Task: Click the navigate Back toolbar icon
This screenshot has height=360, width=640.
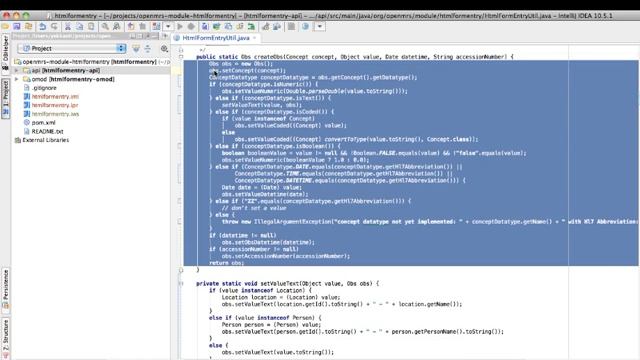Action: (x=131, y=27)
